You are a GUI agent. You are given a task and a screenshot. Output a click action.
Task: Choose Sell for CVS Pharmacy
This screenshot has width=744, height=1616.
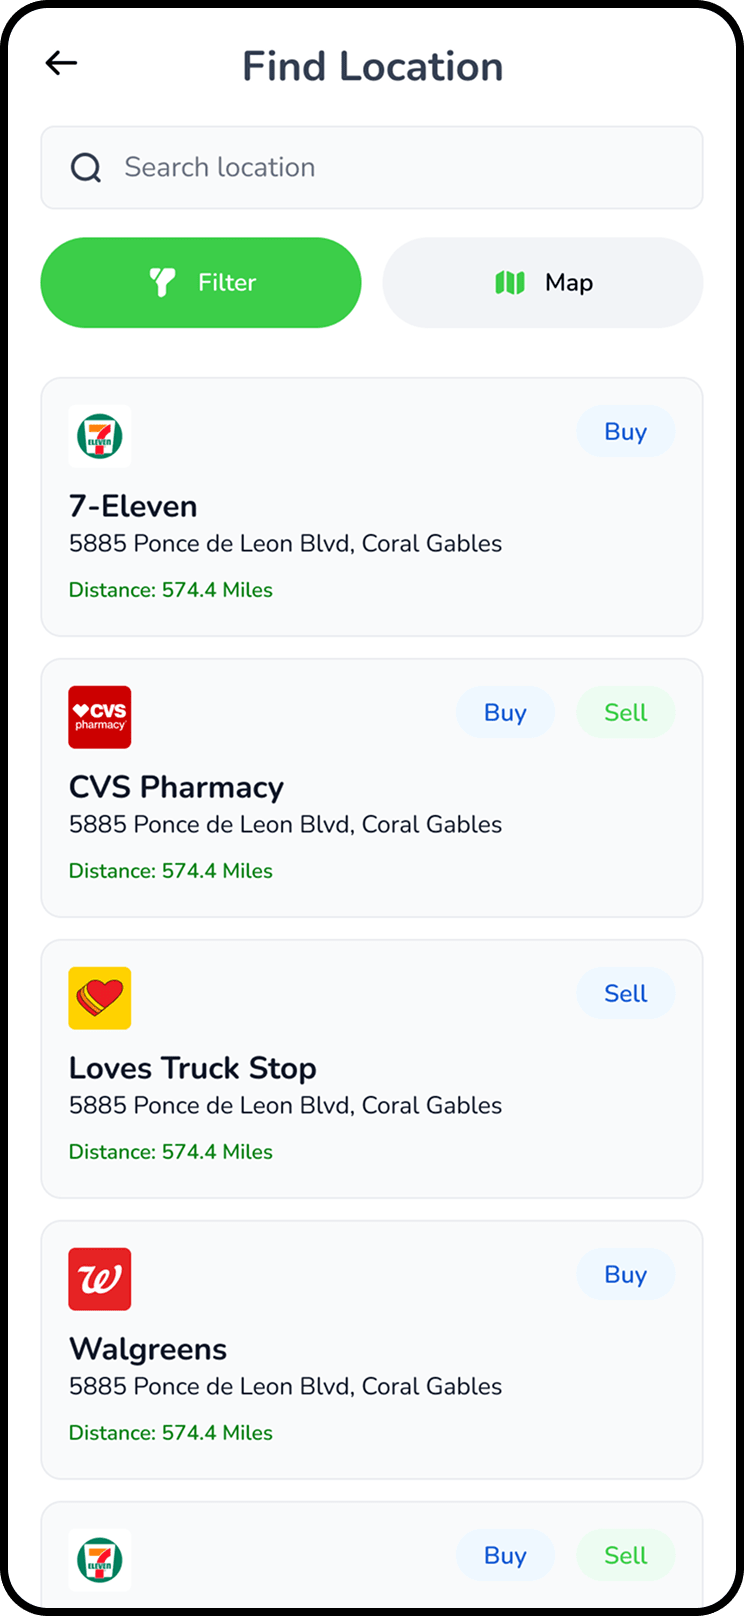[626, 713]
